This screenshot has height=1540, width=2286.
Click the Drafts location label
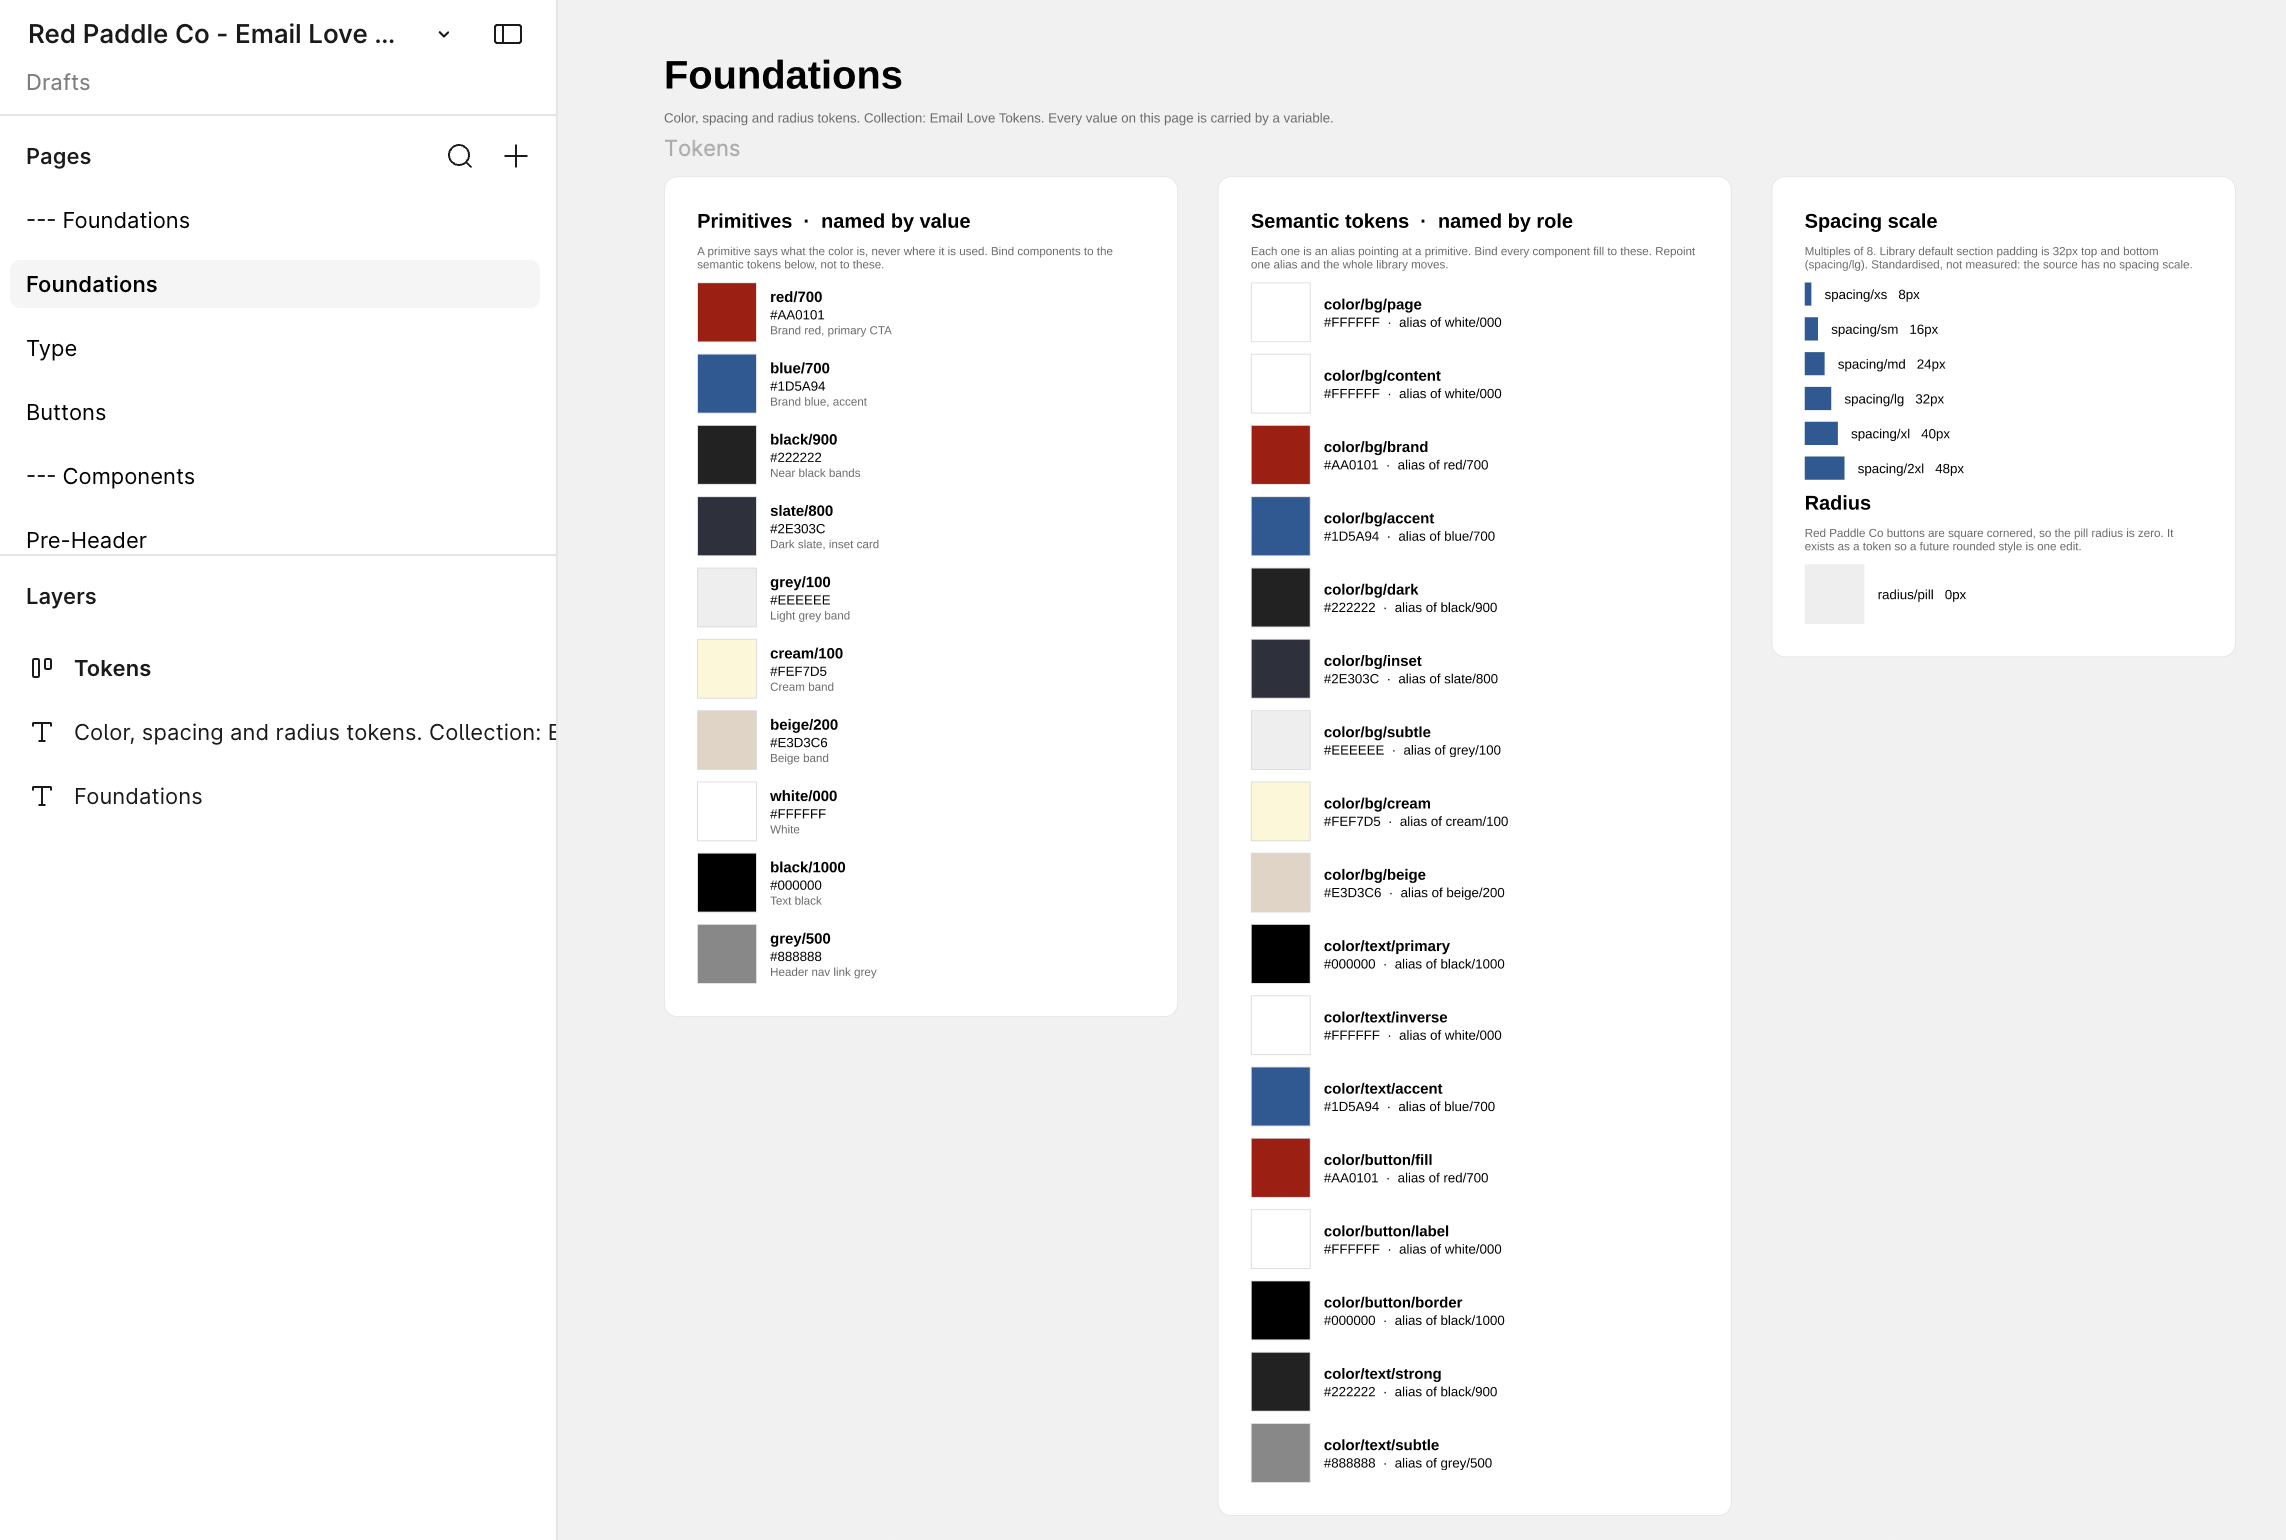[x=58, y=82]
